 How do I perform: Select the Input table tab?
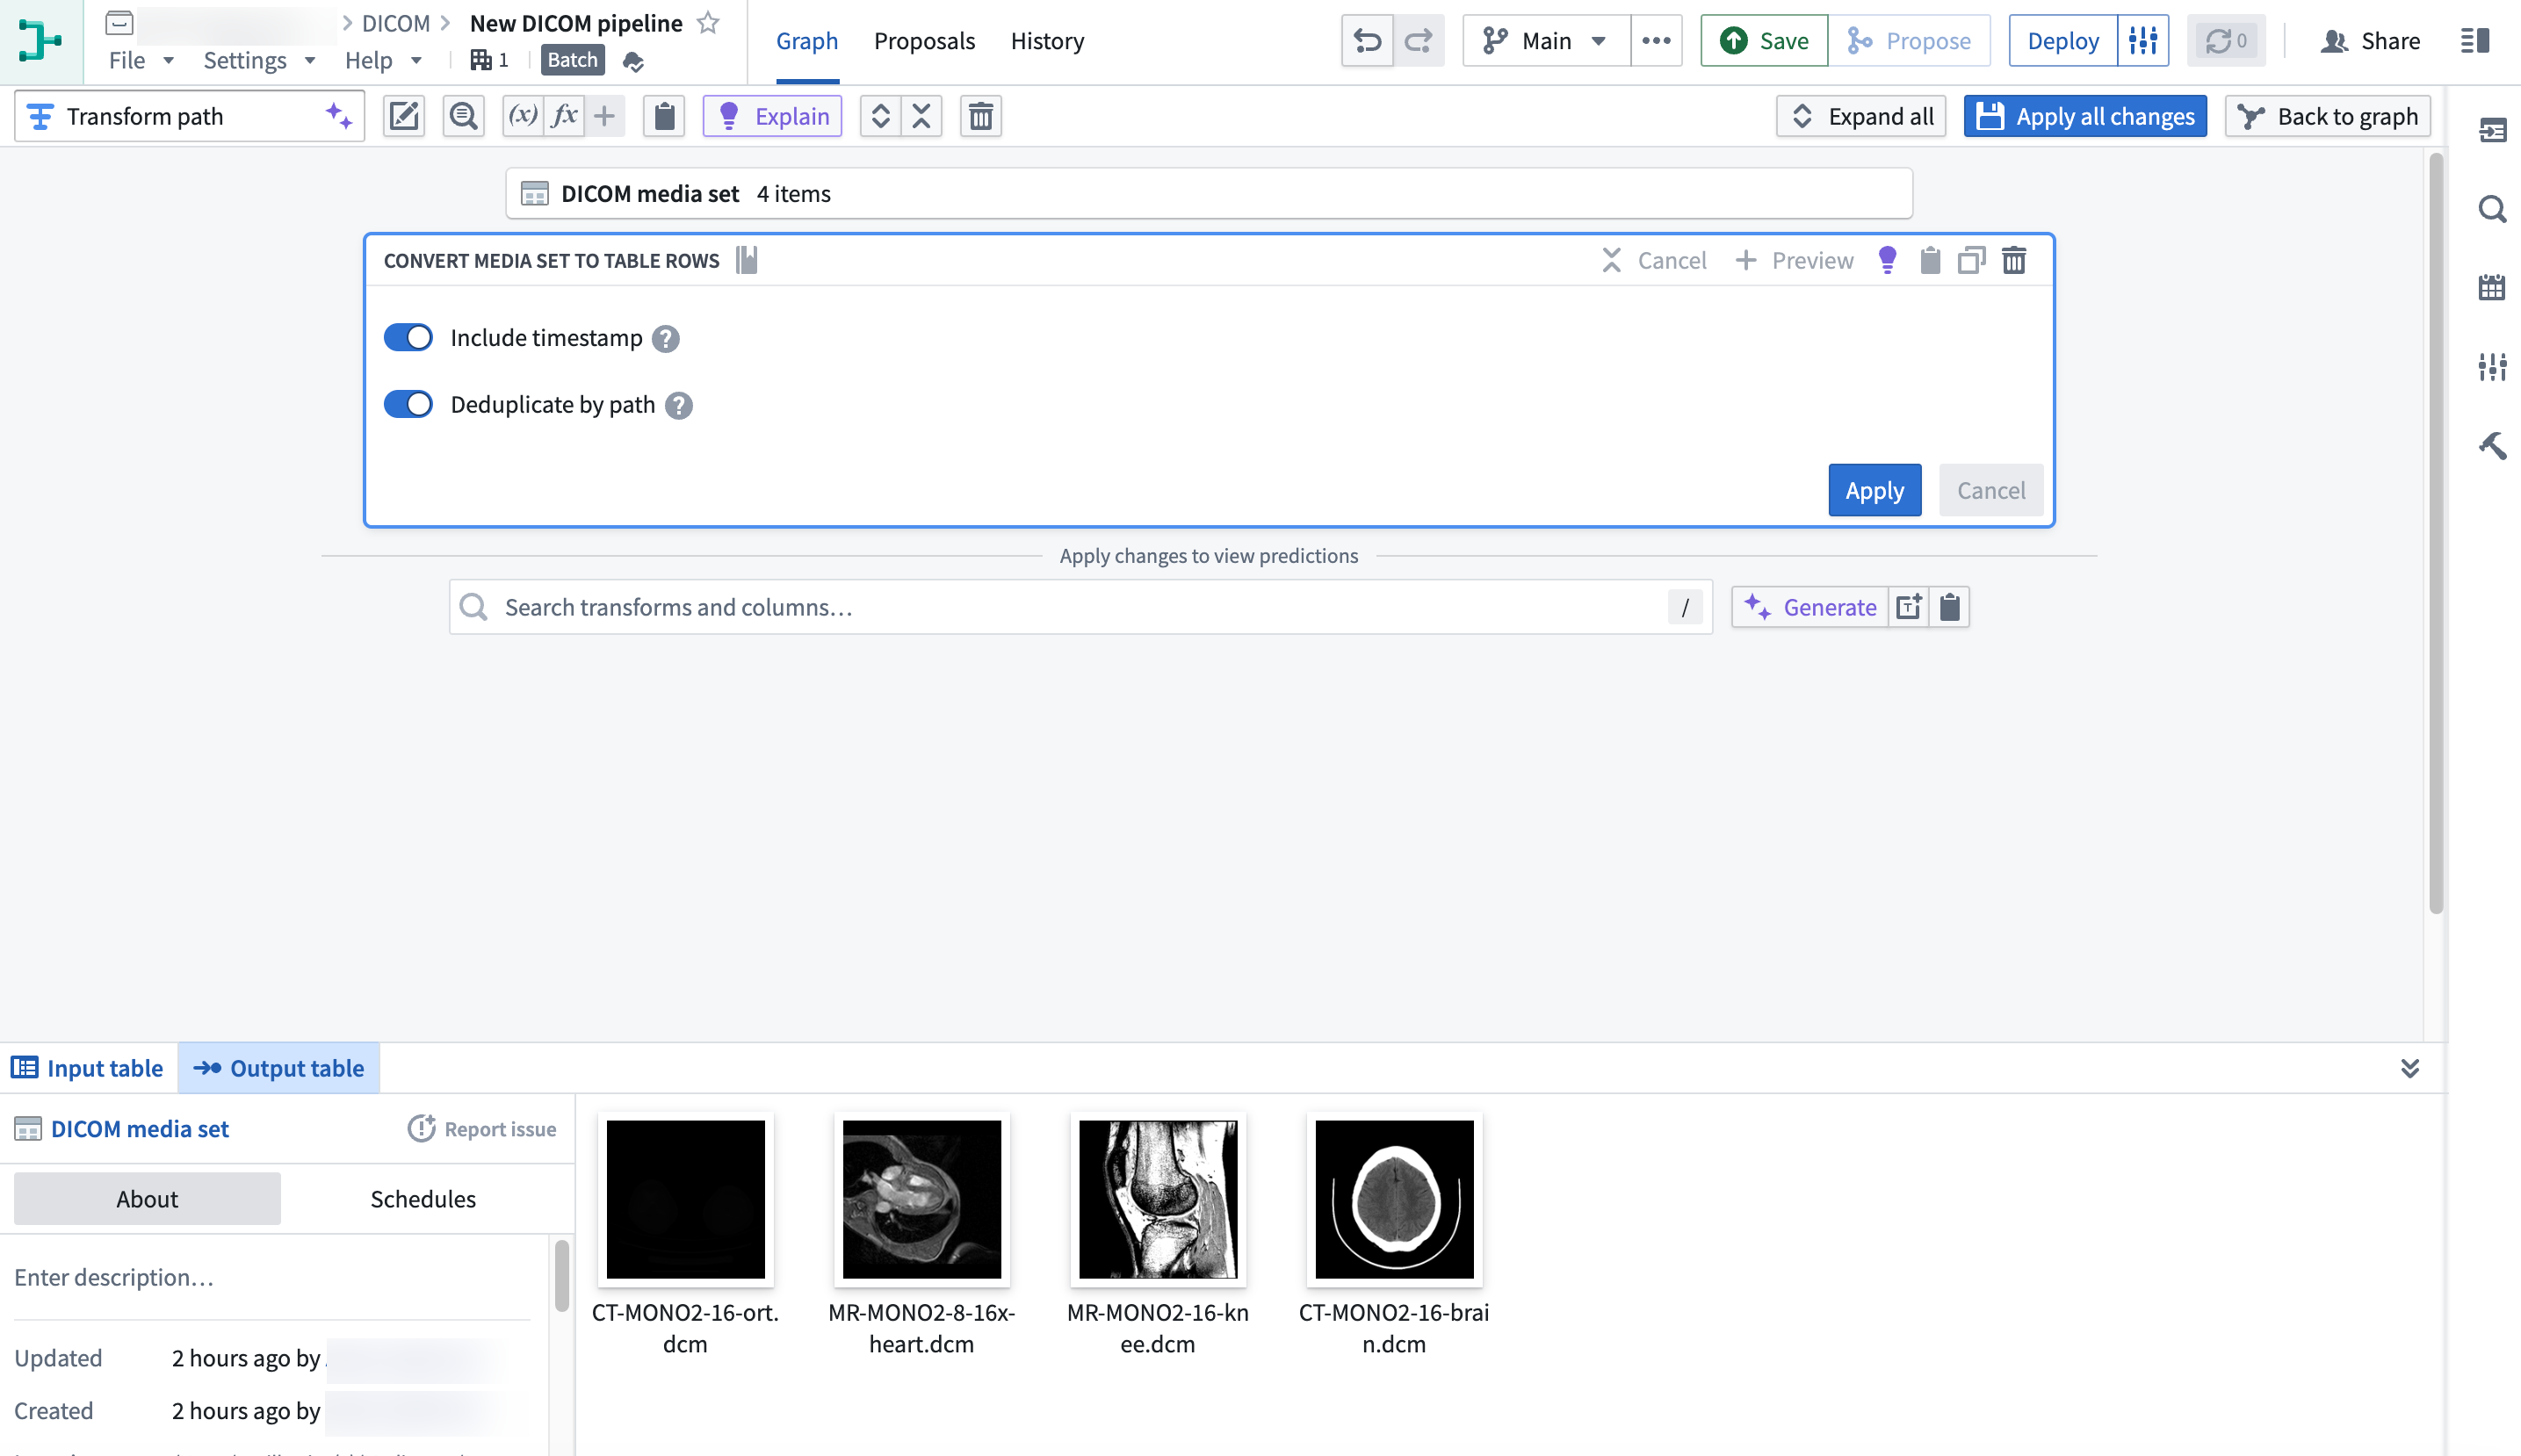(88, 1068)
